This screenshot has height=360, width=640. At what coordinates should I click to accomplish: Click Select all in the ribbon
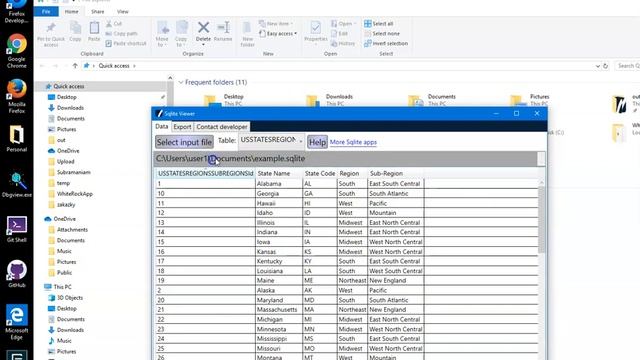click(x=379, y=24)
